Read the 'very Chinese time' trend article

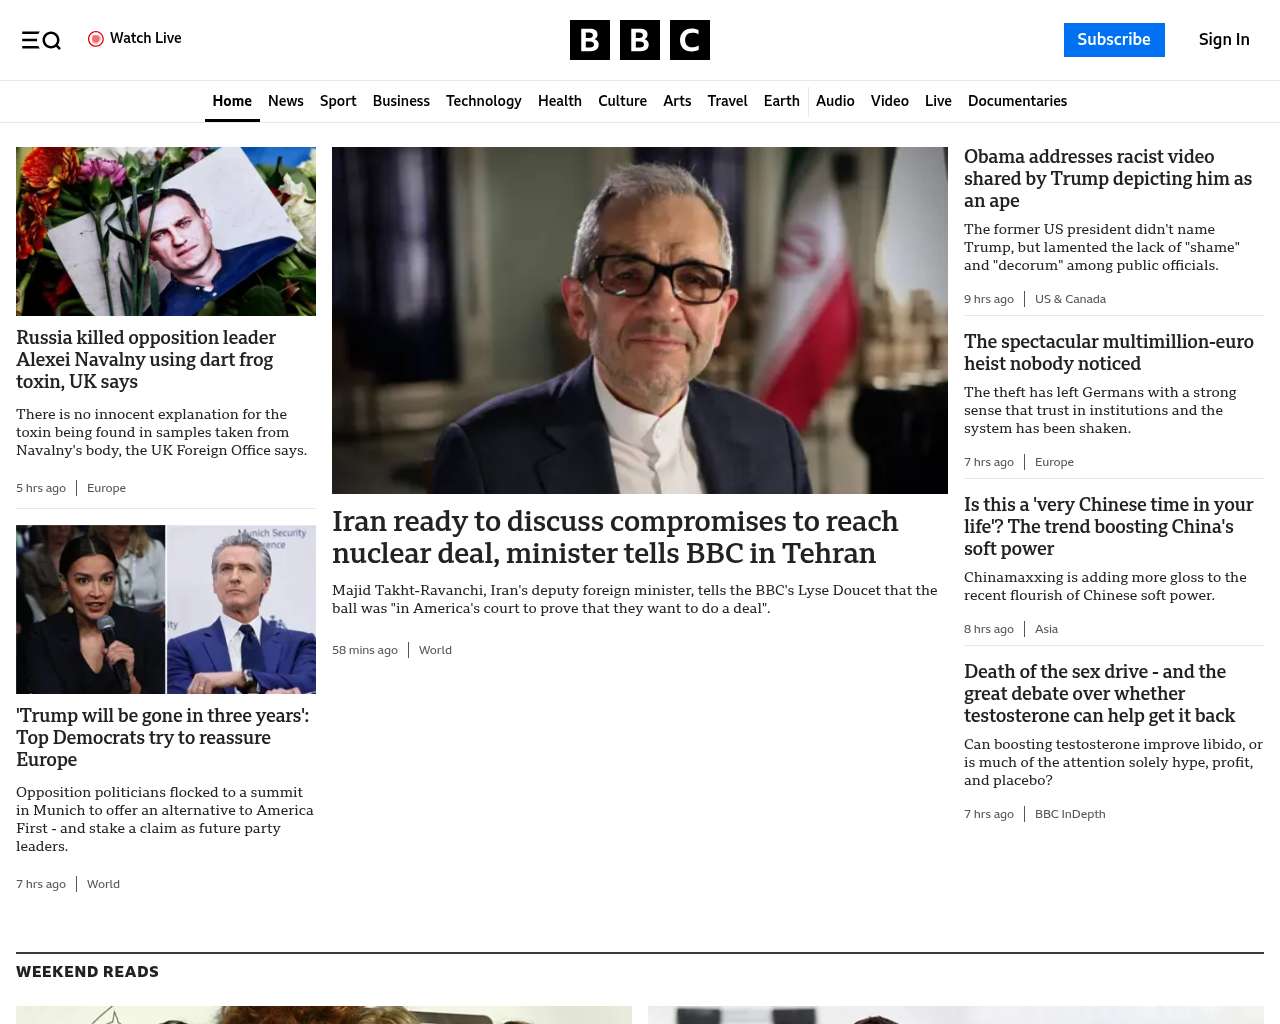tap(1108, 526)
